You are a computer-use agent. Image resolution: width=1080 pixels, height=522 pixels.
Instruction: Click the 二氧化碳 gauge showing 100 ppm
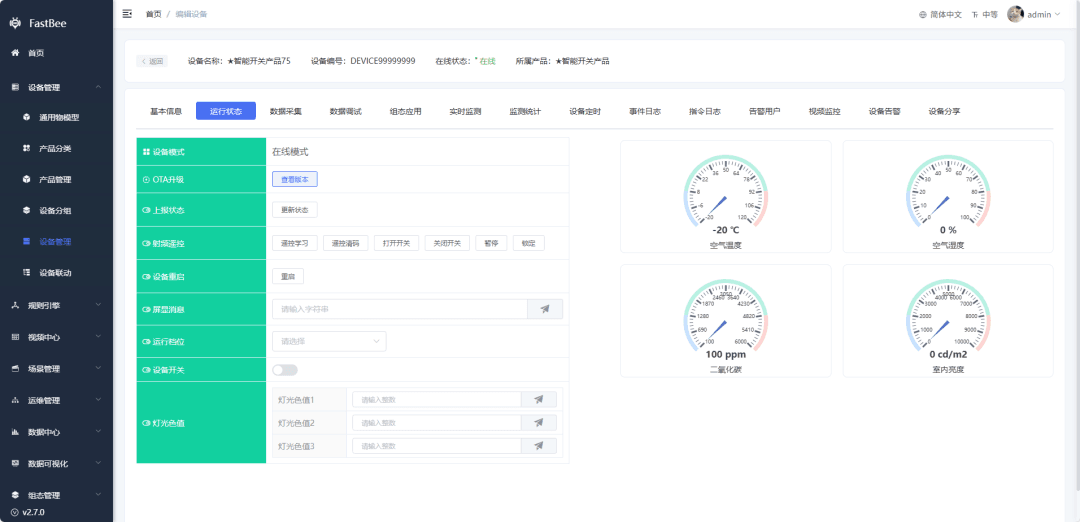pos(725,321)
